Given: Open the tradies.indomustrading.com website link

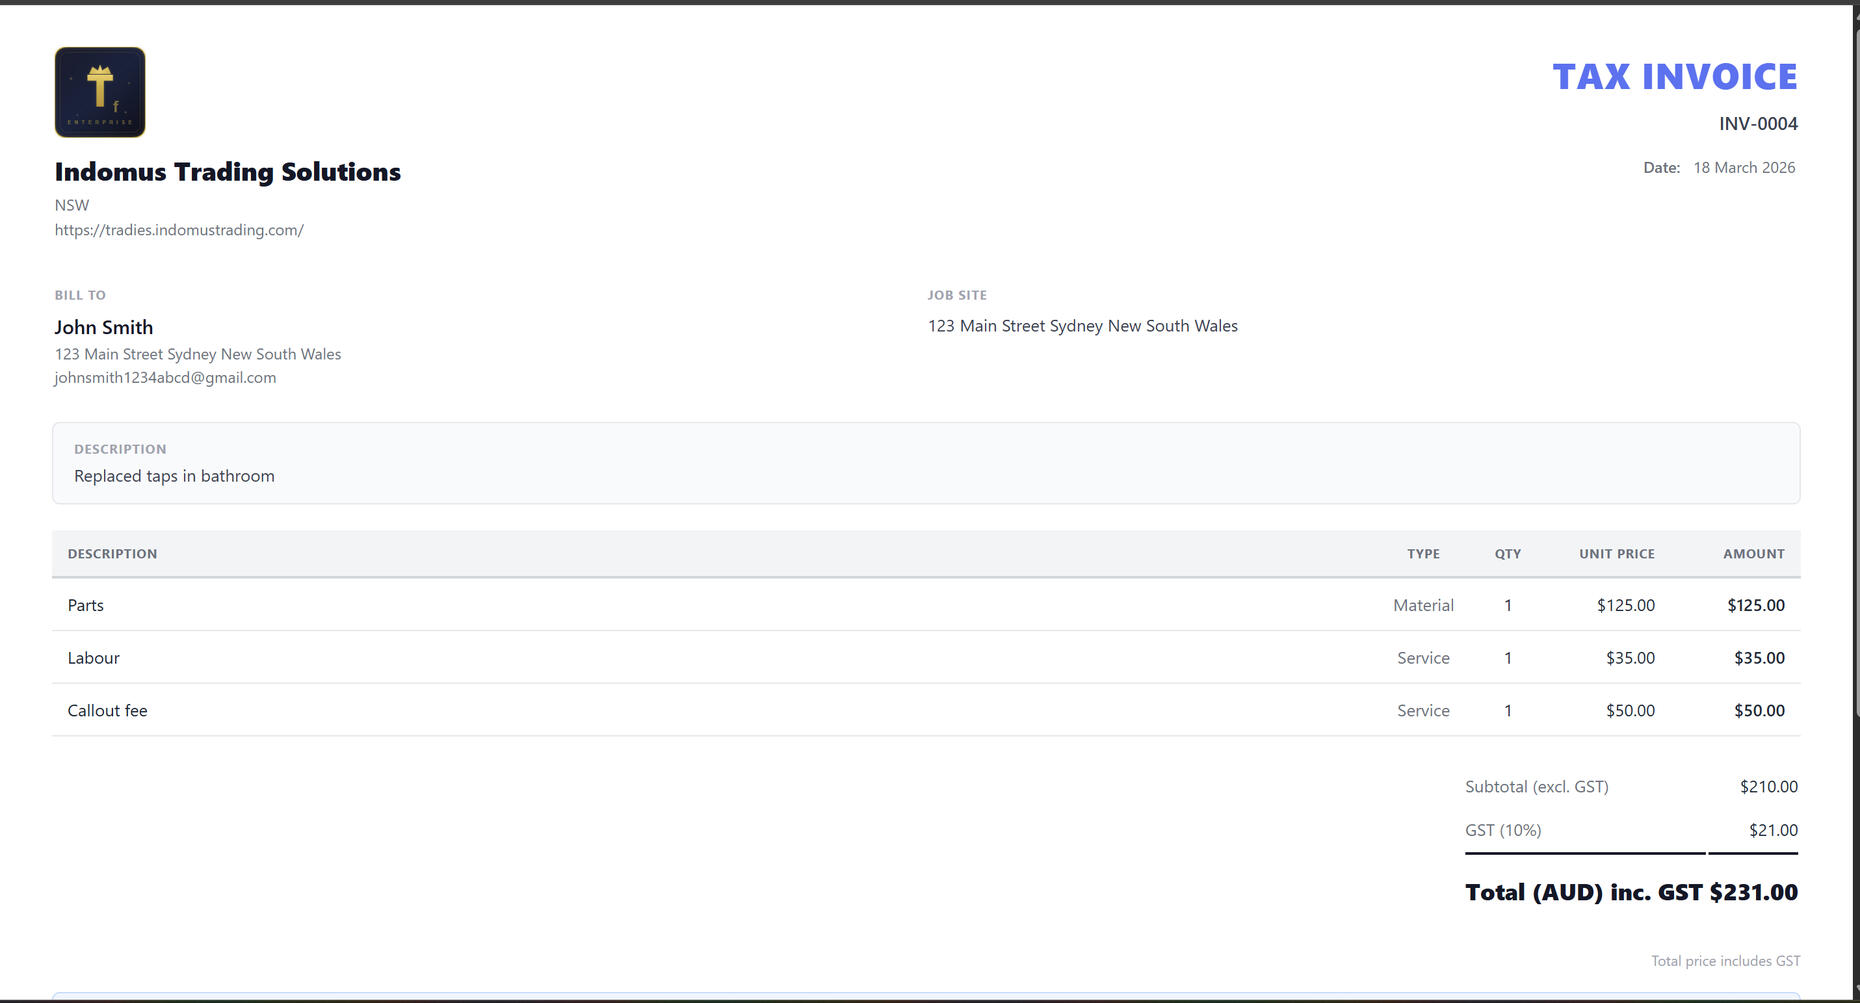Looking at the screenshot, I should [179, 230].
